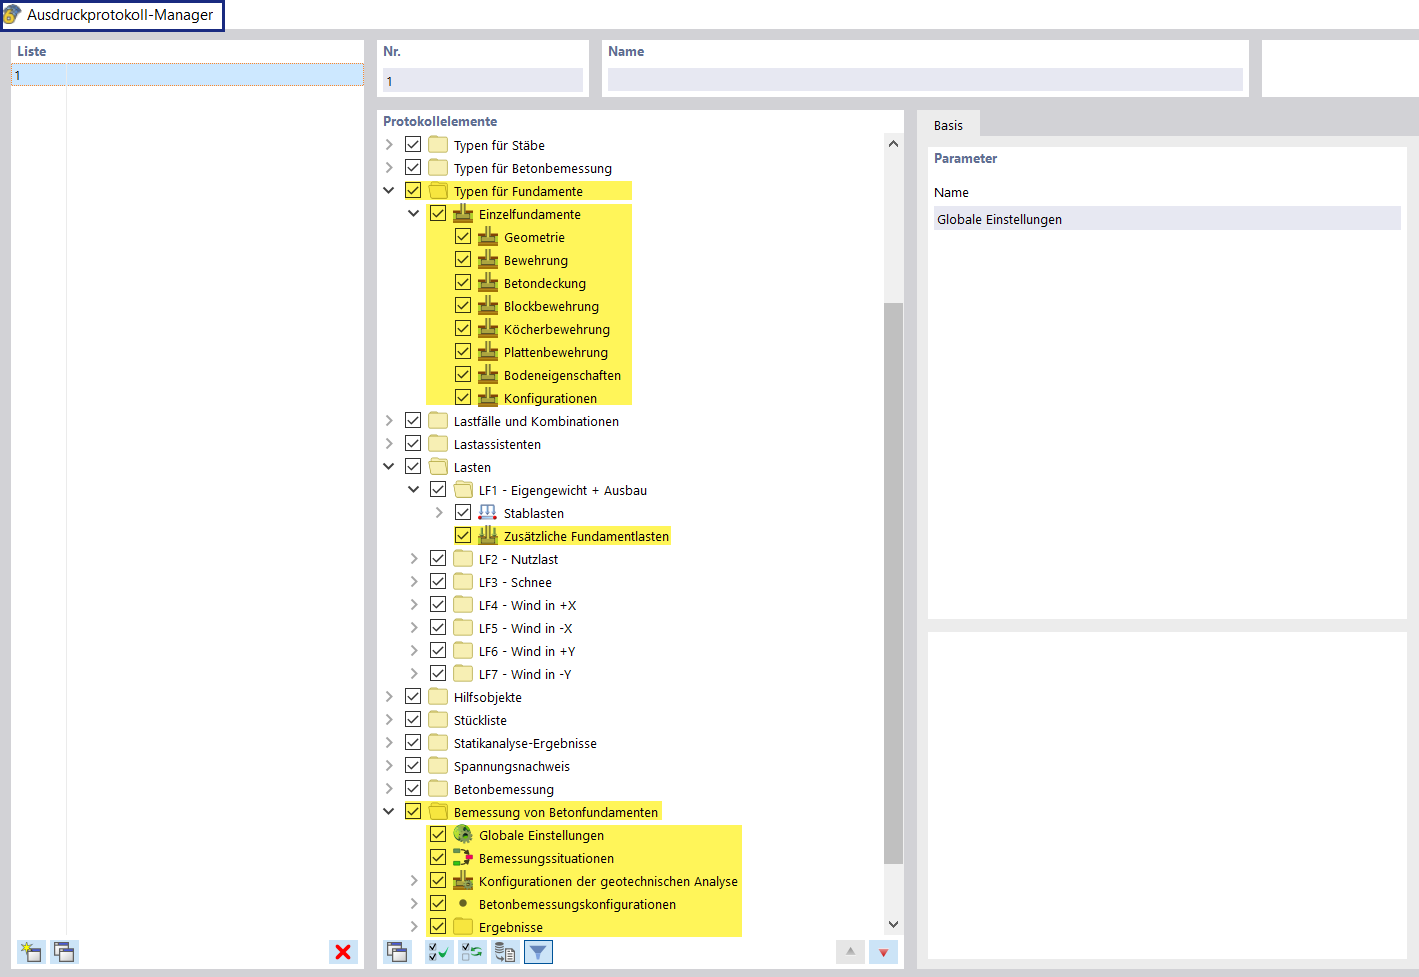Click the Globale Einstellungen parameter name field

tap(1167, 218)
